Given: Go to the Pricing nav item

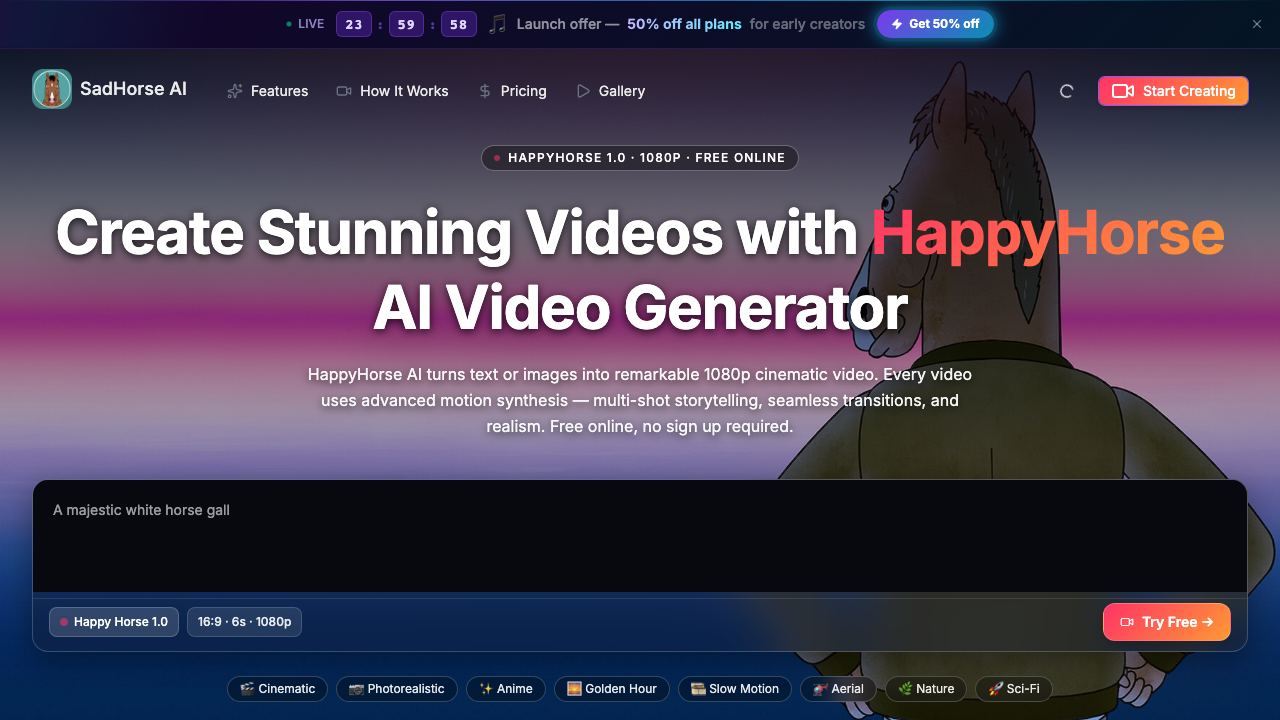Looking at the screenshot, I should (512, 91).
